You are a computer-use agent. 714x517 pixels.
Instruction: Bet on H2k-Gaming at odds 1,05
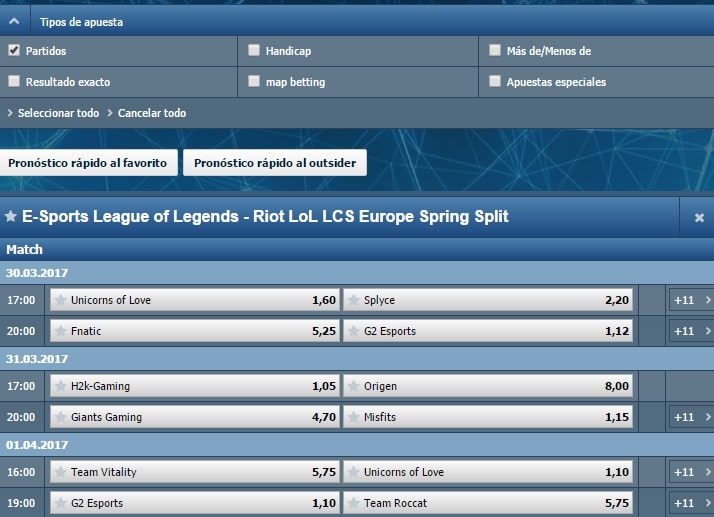click(195, 386)
